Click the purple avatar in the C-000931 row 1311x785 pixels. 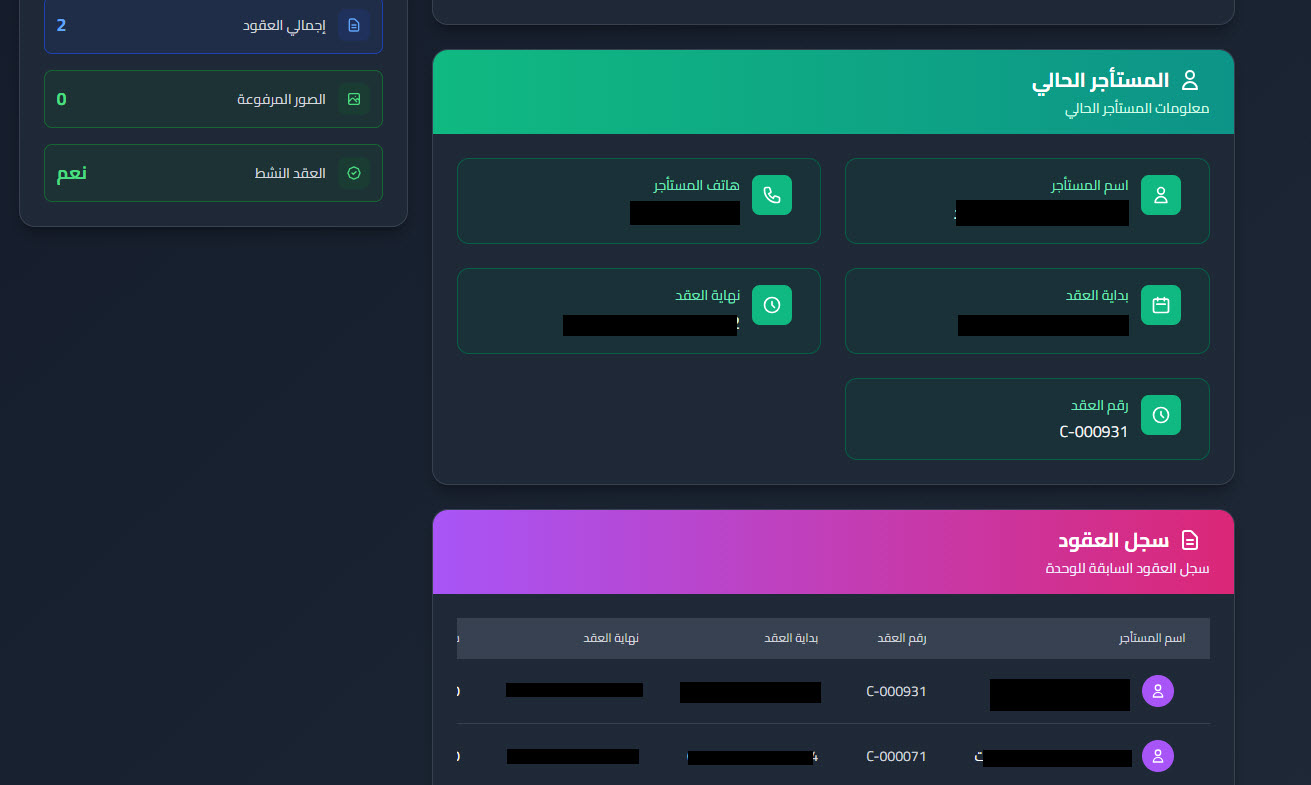[x=1158, y=691]
